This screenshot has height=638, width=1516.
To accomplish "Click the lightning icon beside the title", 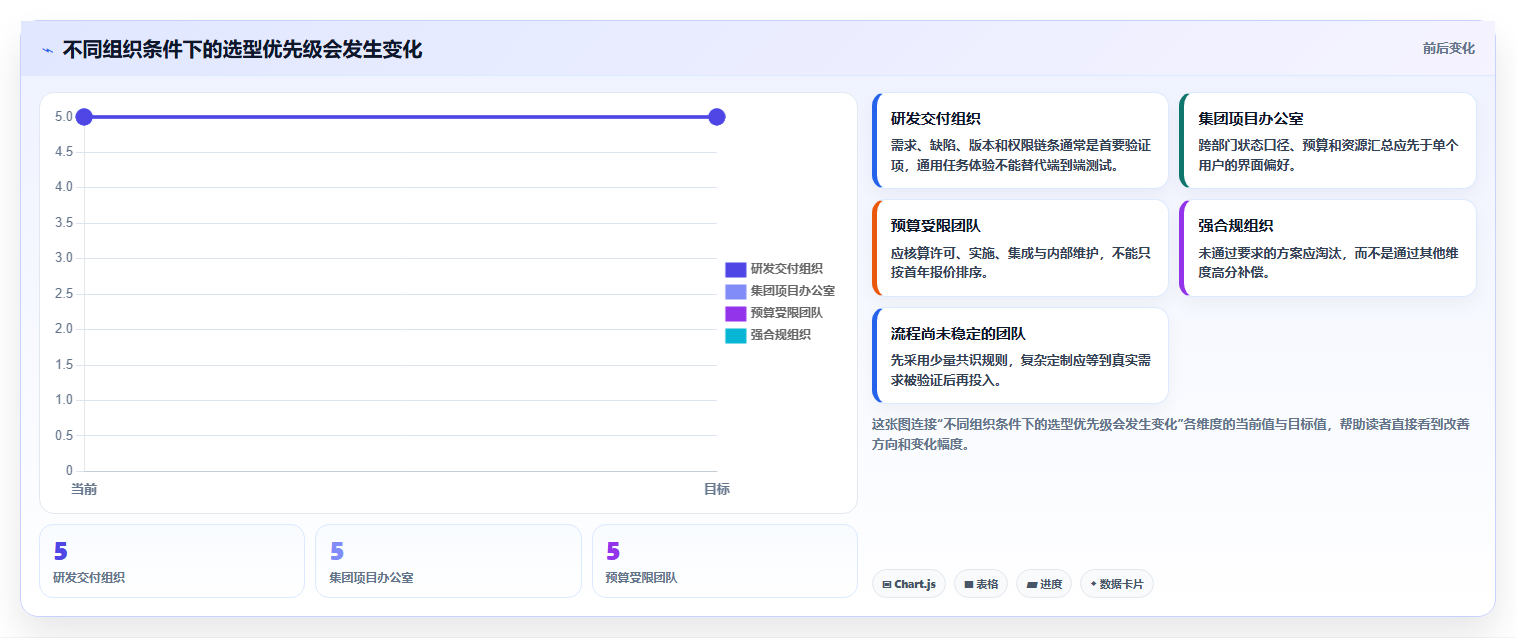I will pos(47,50).
